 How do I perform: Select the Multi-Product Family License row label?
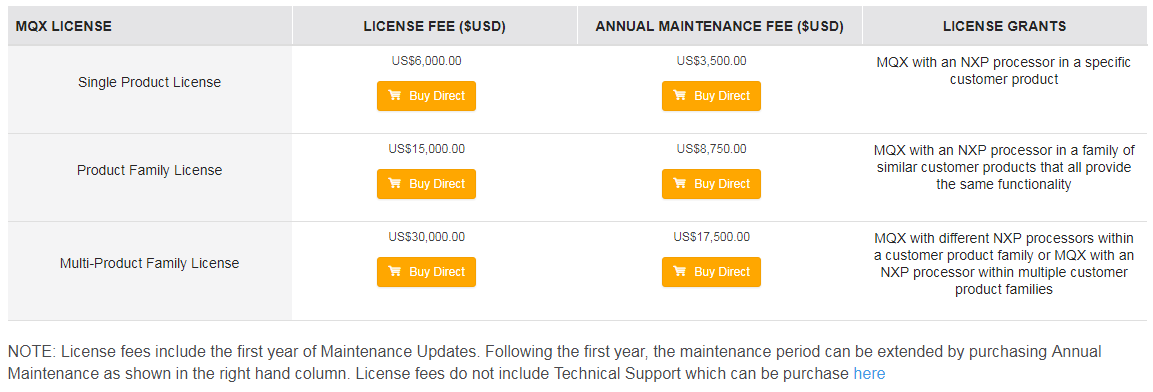click(149, 263)
